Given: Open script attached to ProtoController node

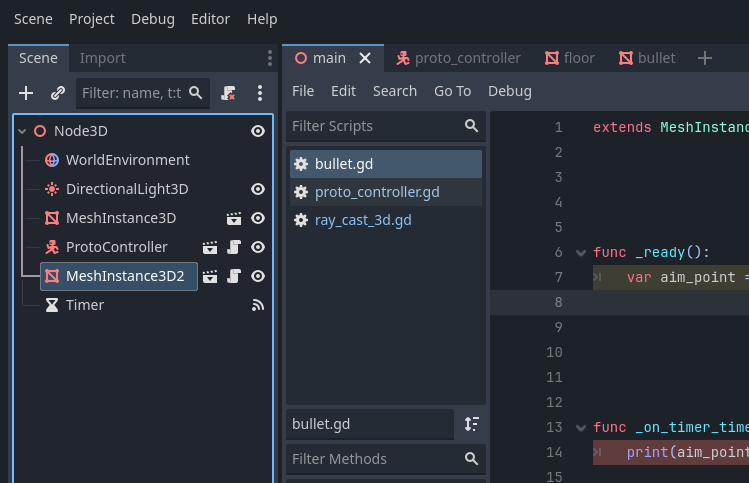Looking at the screenshot, I should tap(233, 247).
